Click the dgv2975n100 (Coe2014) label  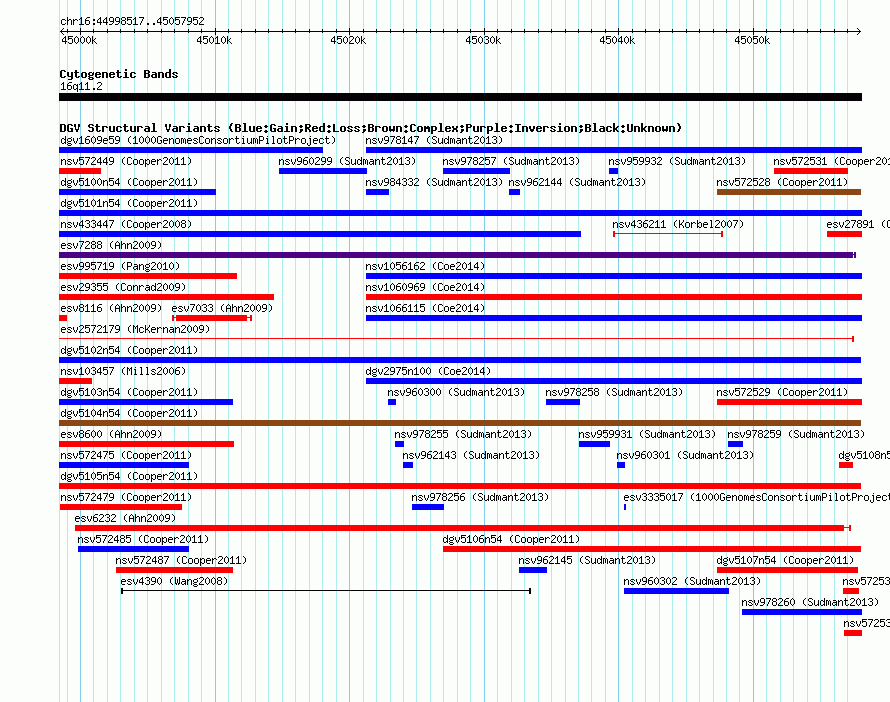tap(428, 371)
